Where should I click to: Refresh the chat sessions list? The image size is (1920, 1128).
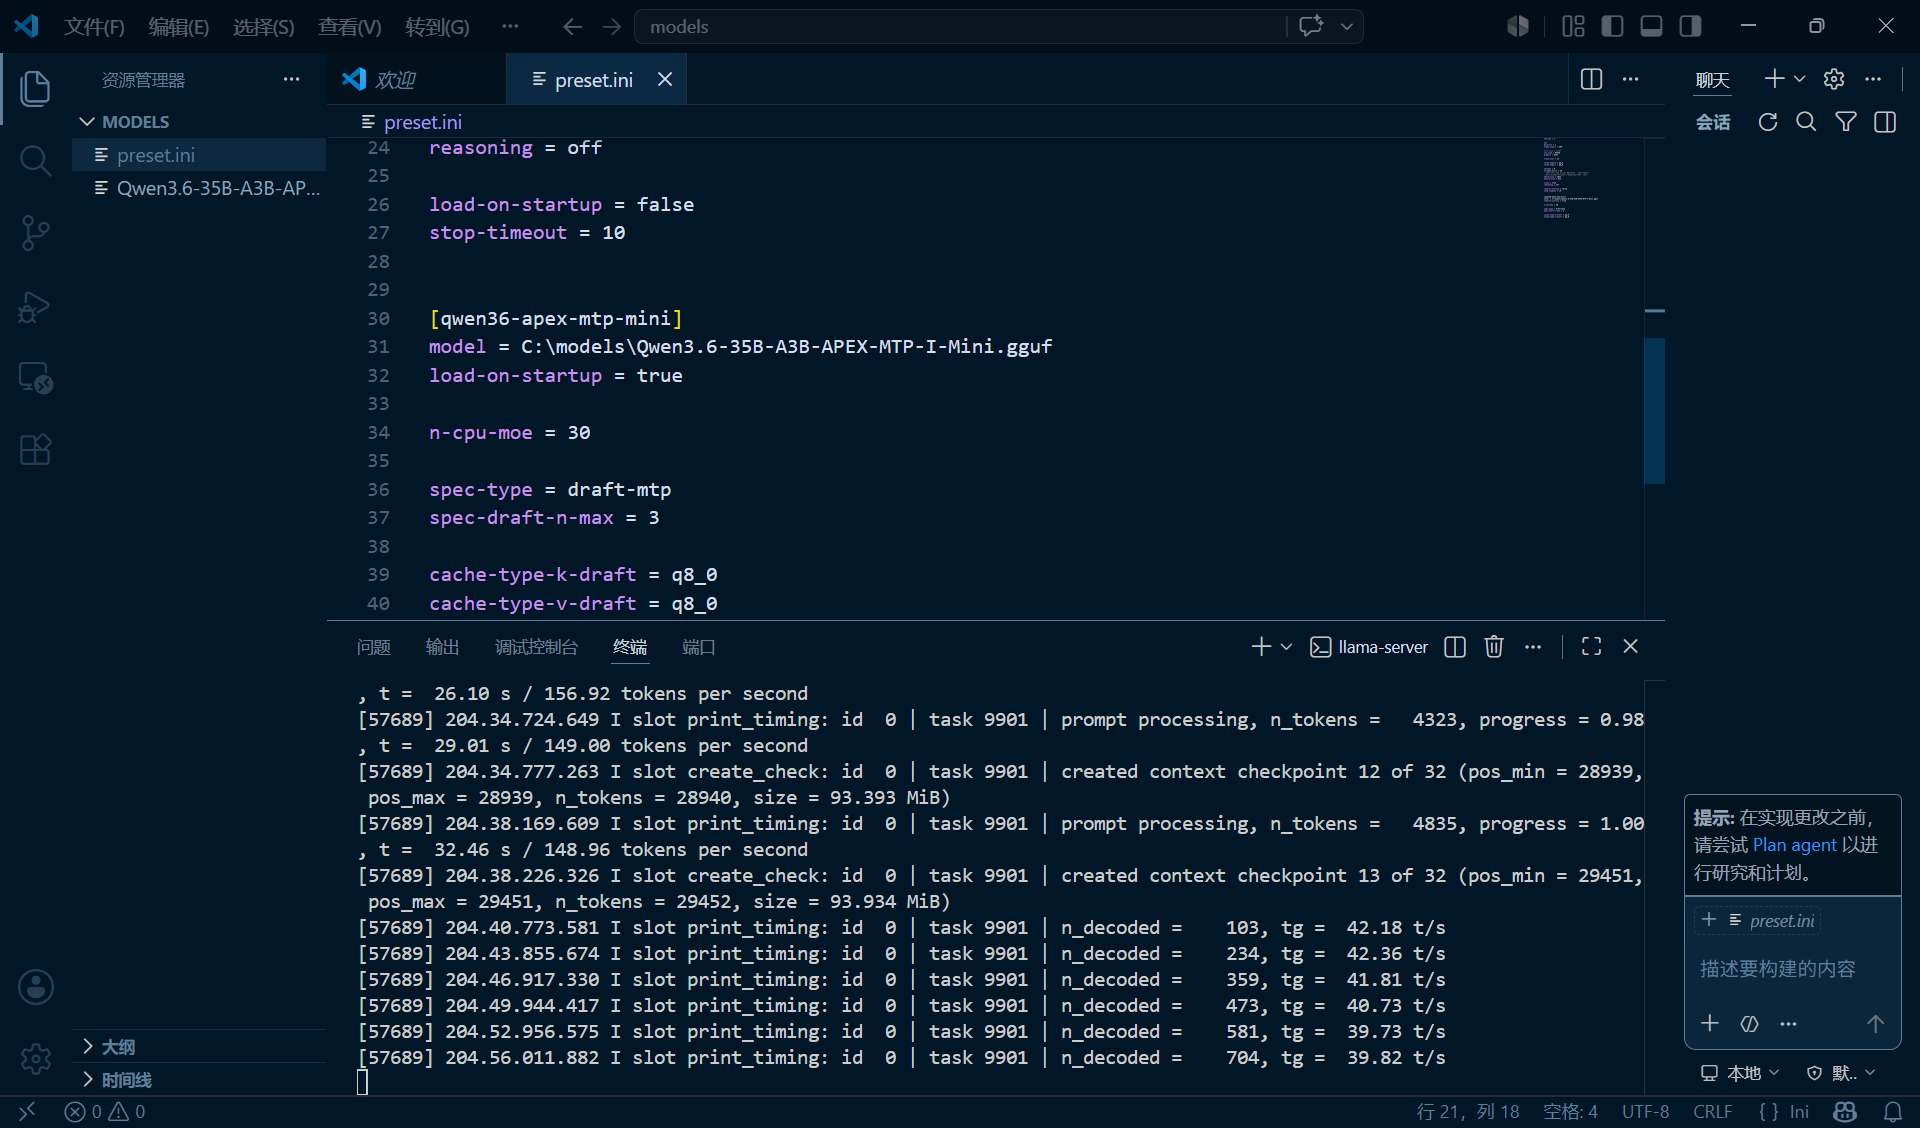click(x=1768, y=122)
